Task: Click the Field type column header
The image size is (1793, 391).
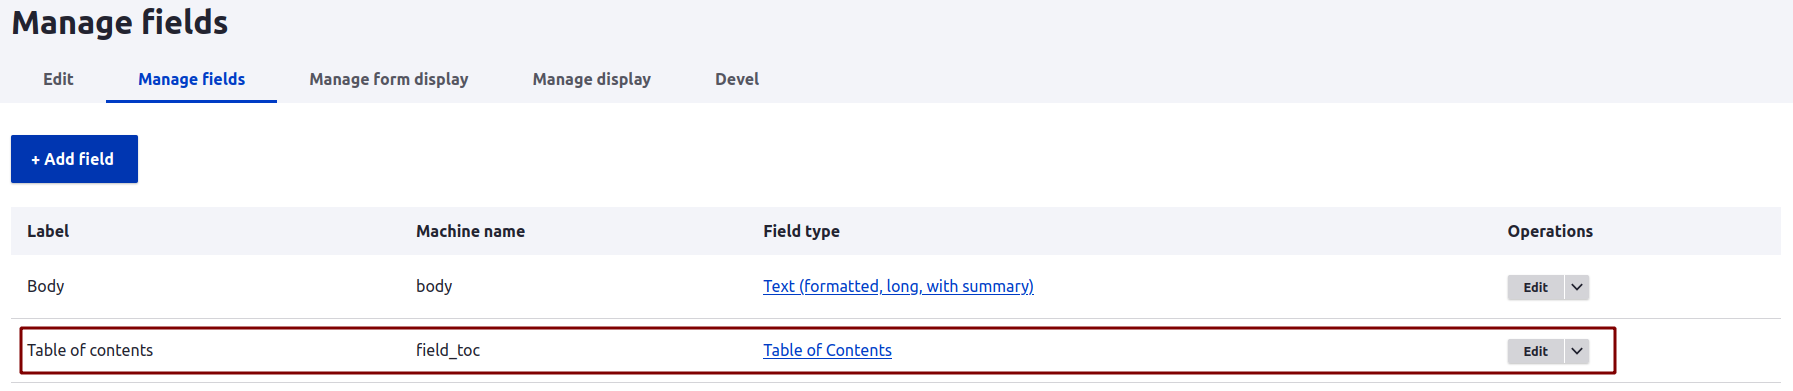Action: (x=801, y=231)
